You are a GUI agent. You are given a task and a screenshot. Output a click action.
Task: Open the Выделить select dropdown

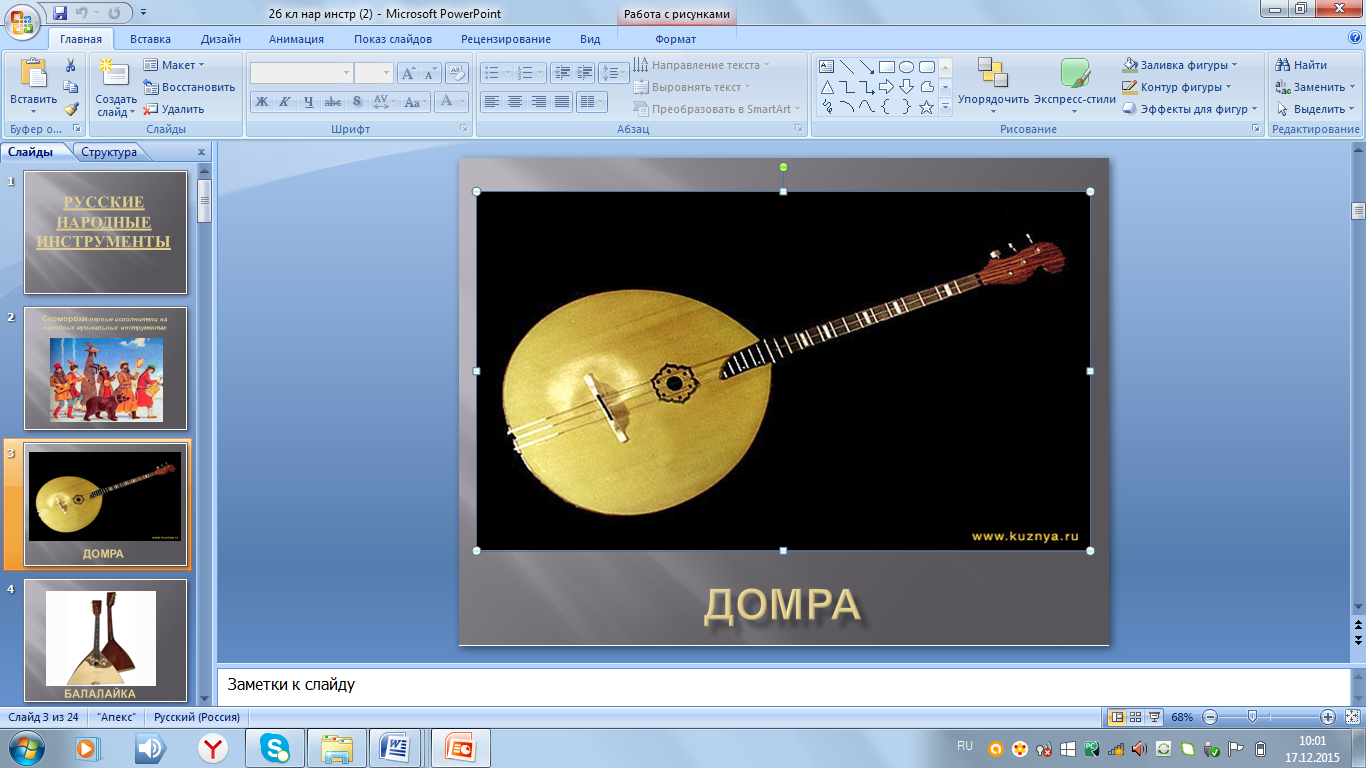pos(1315,109)
